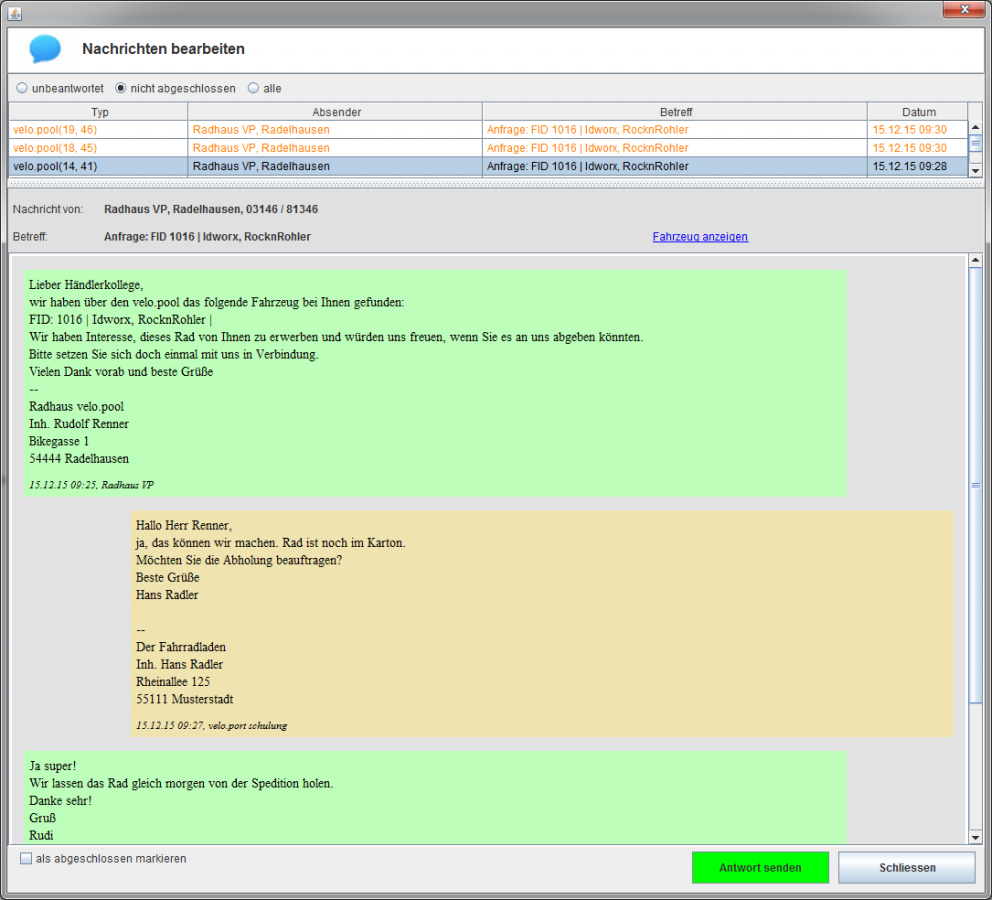This screenshot has height=900, width=992.
Task: Choose the 'alle' filter radio button
Action: click(253, 88)
